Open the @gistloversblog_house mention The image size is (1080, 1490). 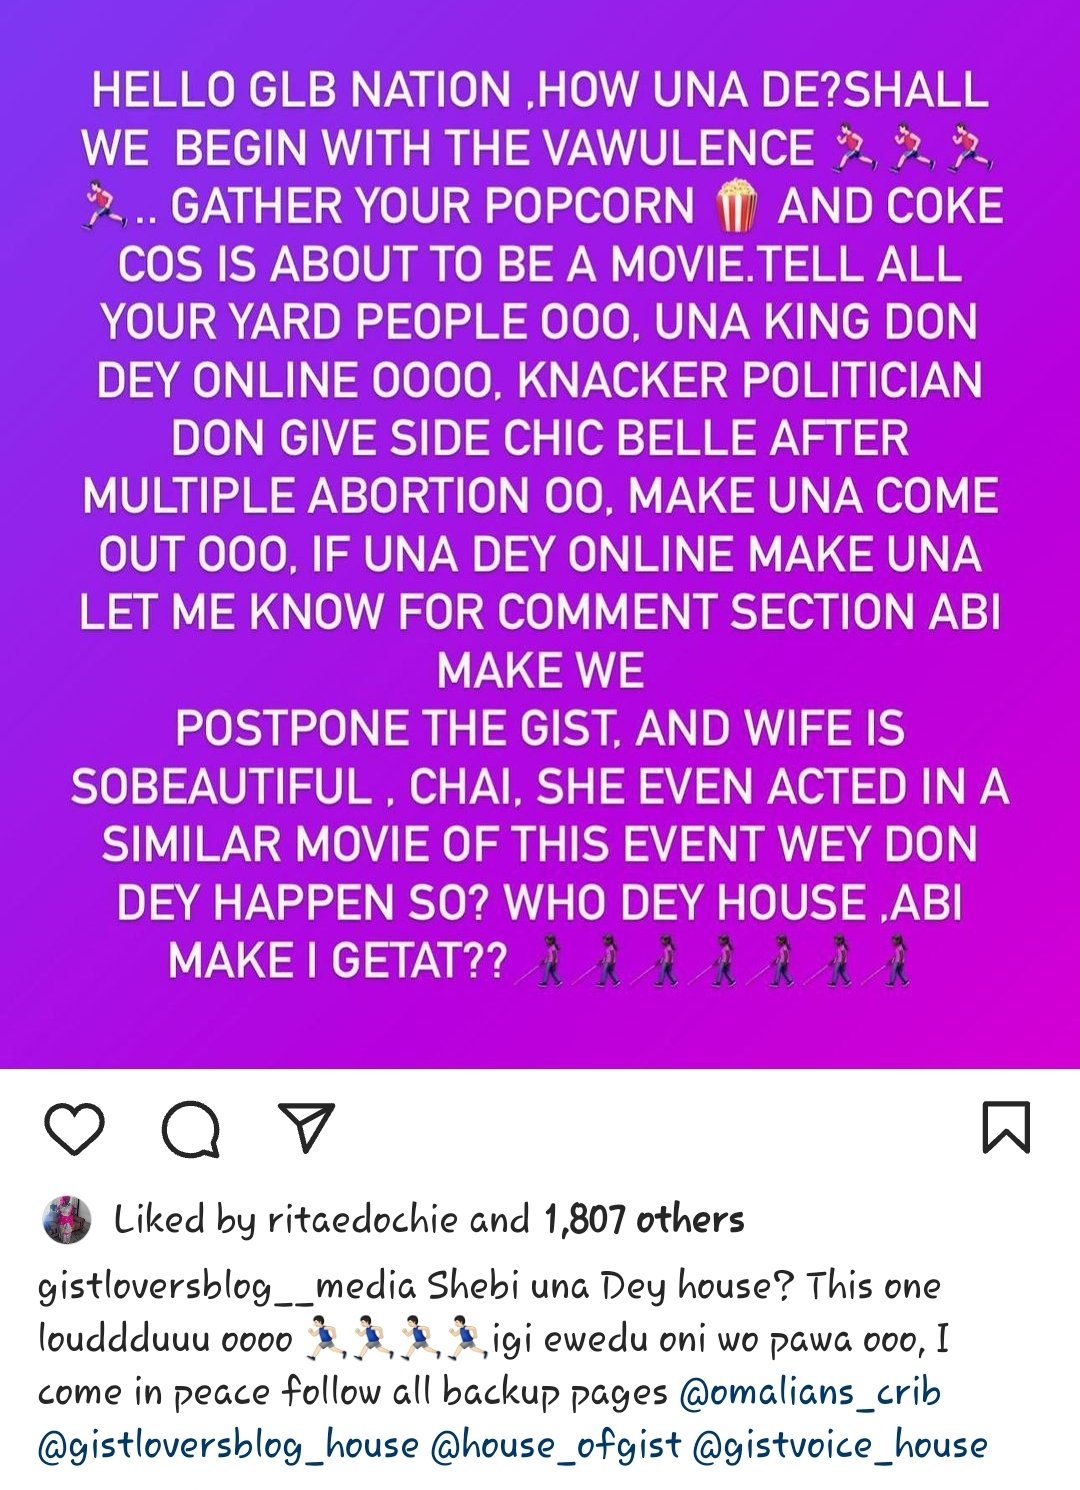coord(228,1445)
